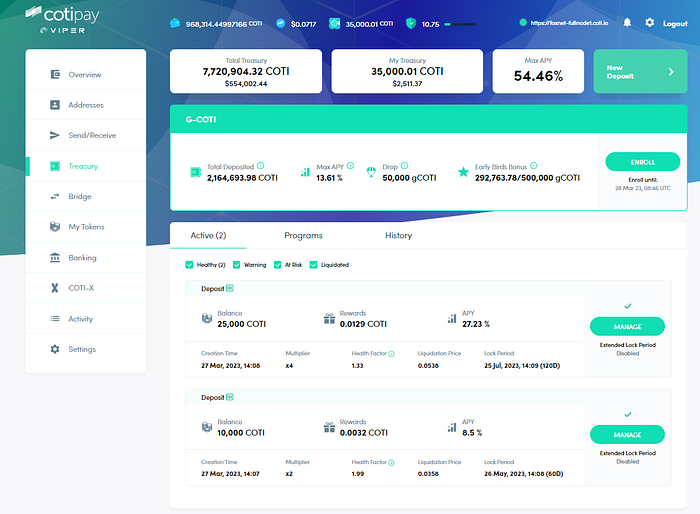
Task: Click the green node connection status dot
Action: click(x=523, y=22)
